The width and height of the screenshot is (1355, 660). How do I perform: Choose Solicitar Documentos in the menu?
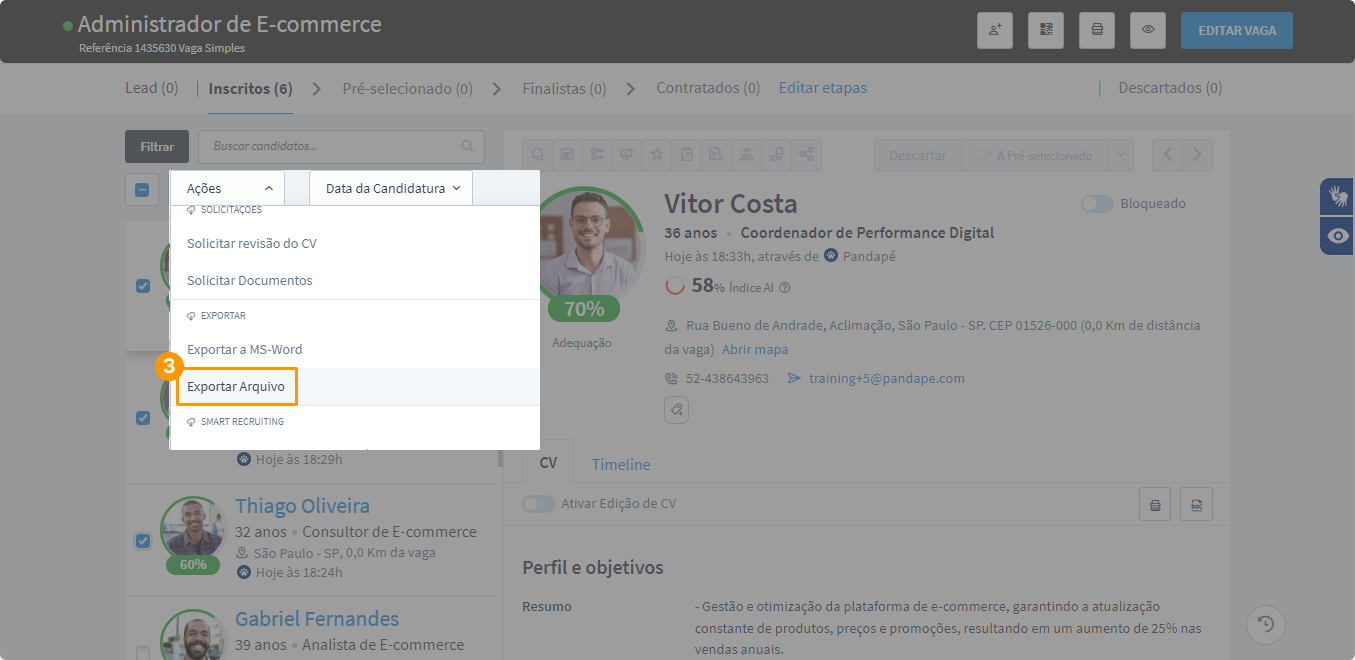pyautogui.click(x=249, y=281)
